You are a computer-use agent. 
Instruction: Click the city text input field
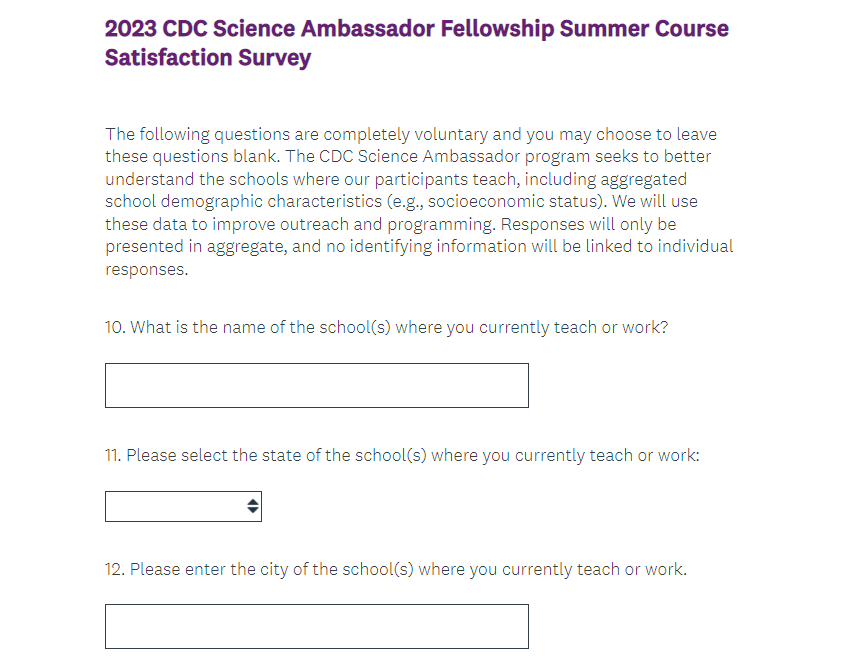click(x=316, y=626)
